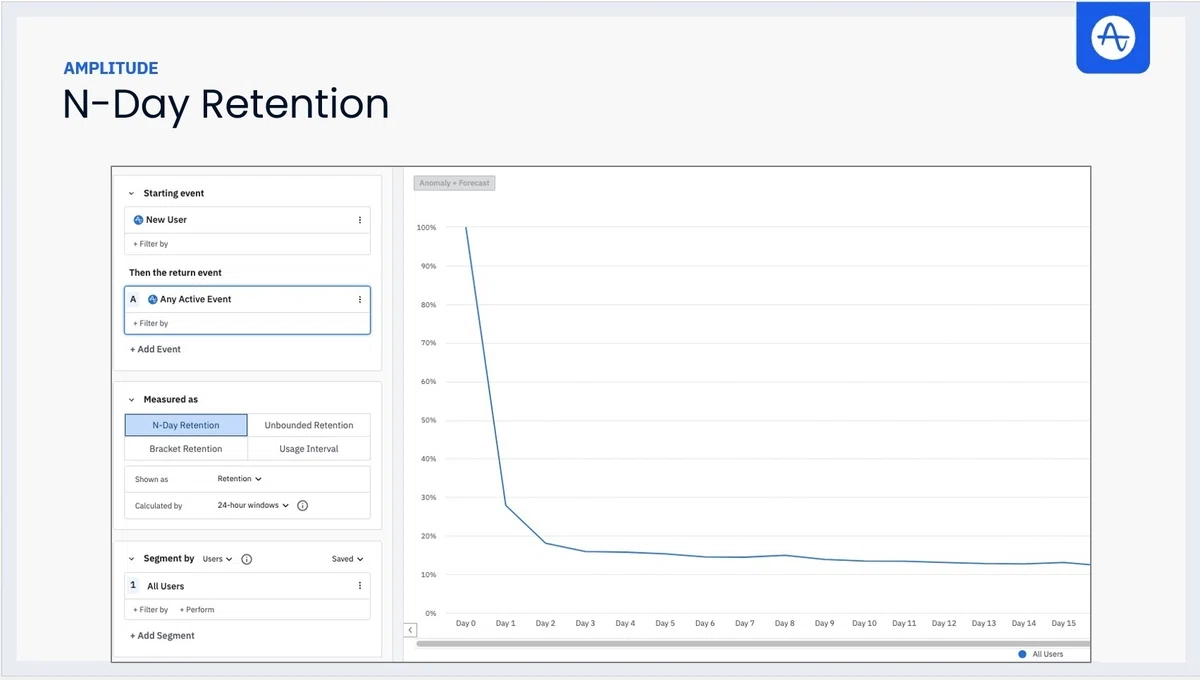This screenshot has width=1200, height=680.
Task: Open the New User event options menu
Action: tap(360, 220)
